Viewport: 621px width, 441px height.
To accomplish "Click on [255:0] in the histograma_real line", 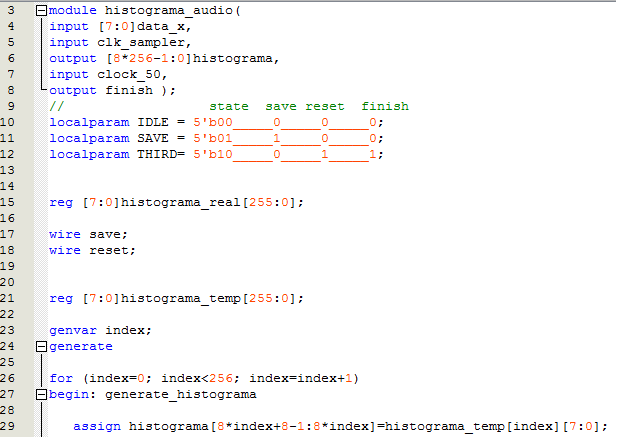I will coord(269,203).
